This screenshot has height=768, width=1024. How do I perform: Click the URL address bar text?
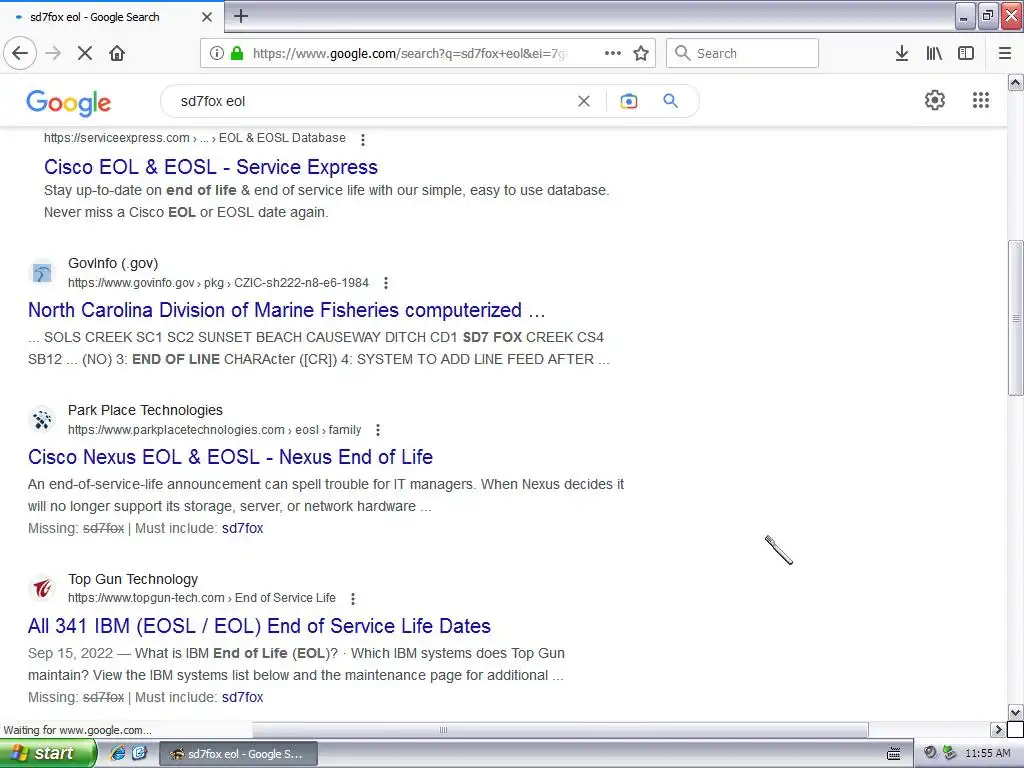point(409,53)
